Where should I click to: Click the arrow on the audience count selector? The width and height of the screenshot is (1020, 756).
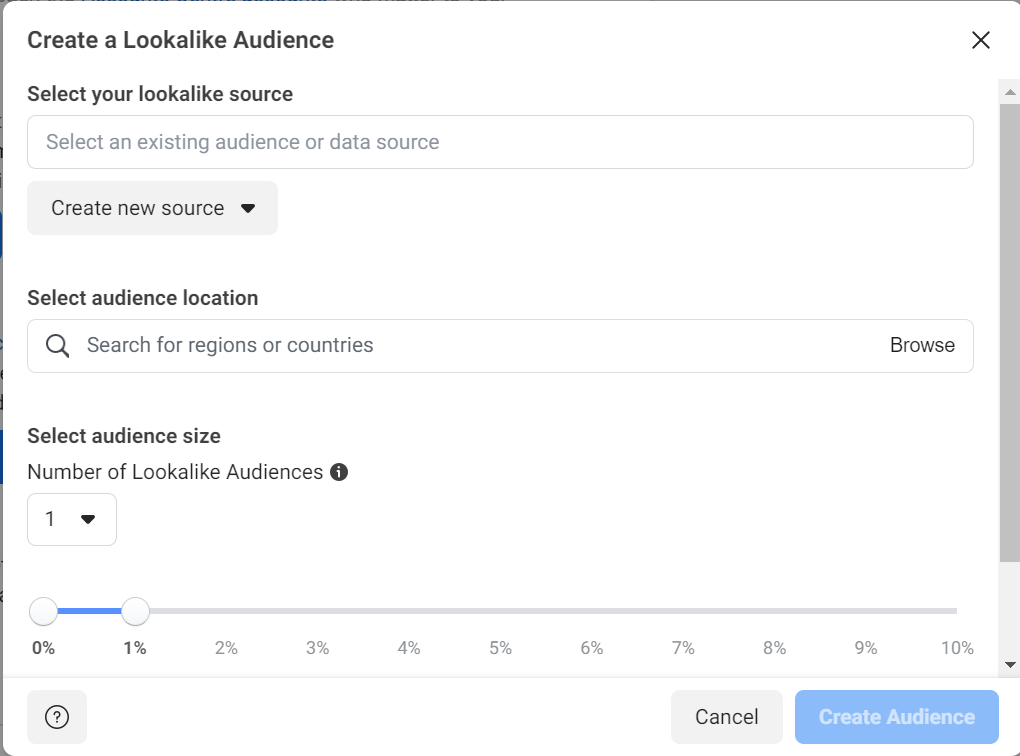88,519
